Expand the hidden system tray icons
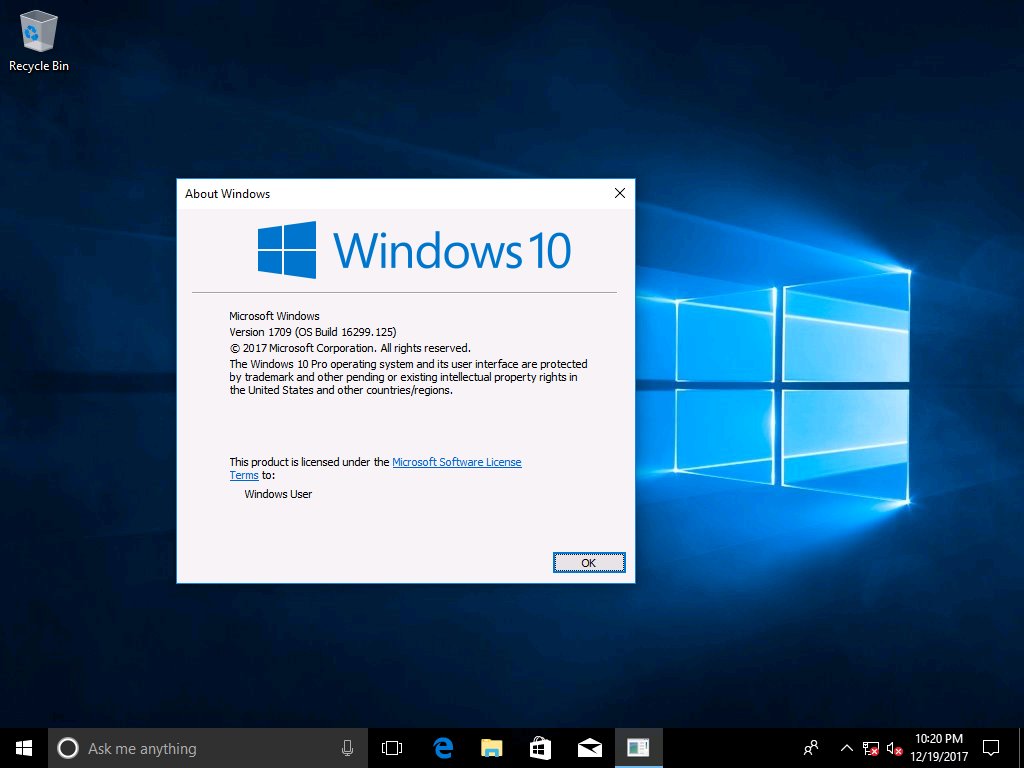This screenshot has height=768, width=1024. point(846,748)
